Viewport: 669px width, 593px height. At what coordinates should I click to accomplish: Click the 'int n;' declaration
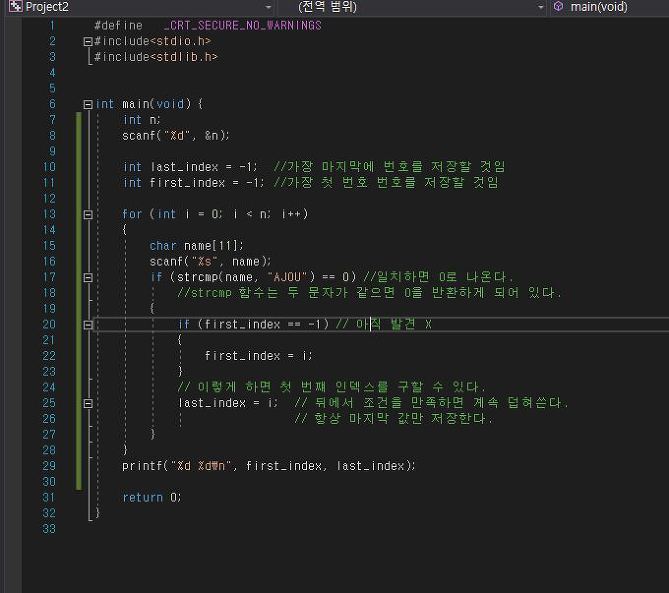click(x=142, y=120)
